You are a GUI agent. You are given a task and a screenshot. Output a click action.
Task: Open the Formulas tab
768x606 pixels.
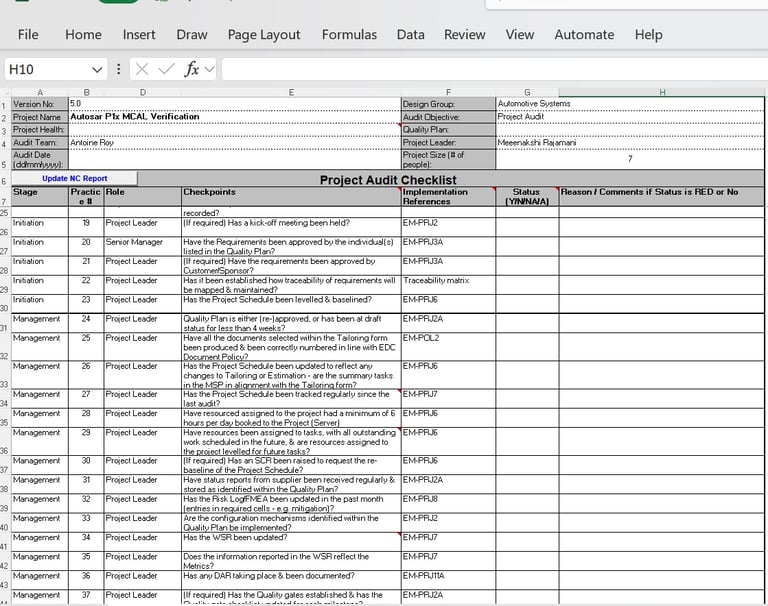pos(349,34)
